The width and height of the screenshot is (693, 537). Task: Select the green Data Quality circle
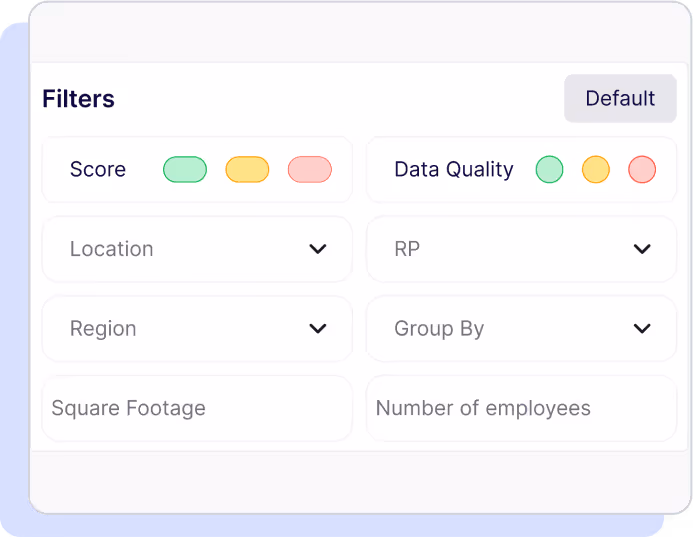[549, 170]
